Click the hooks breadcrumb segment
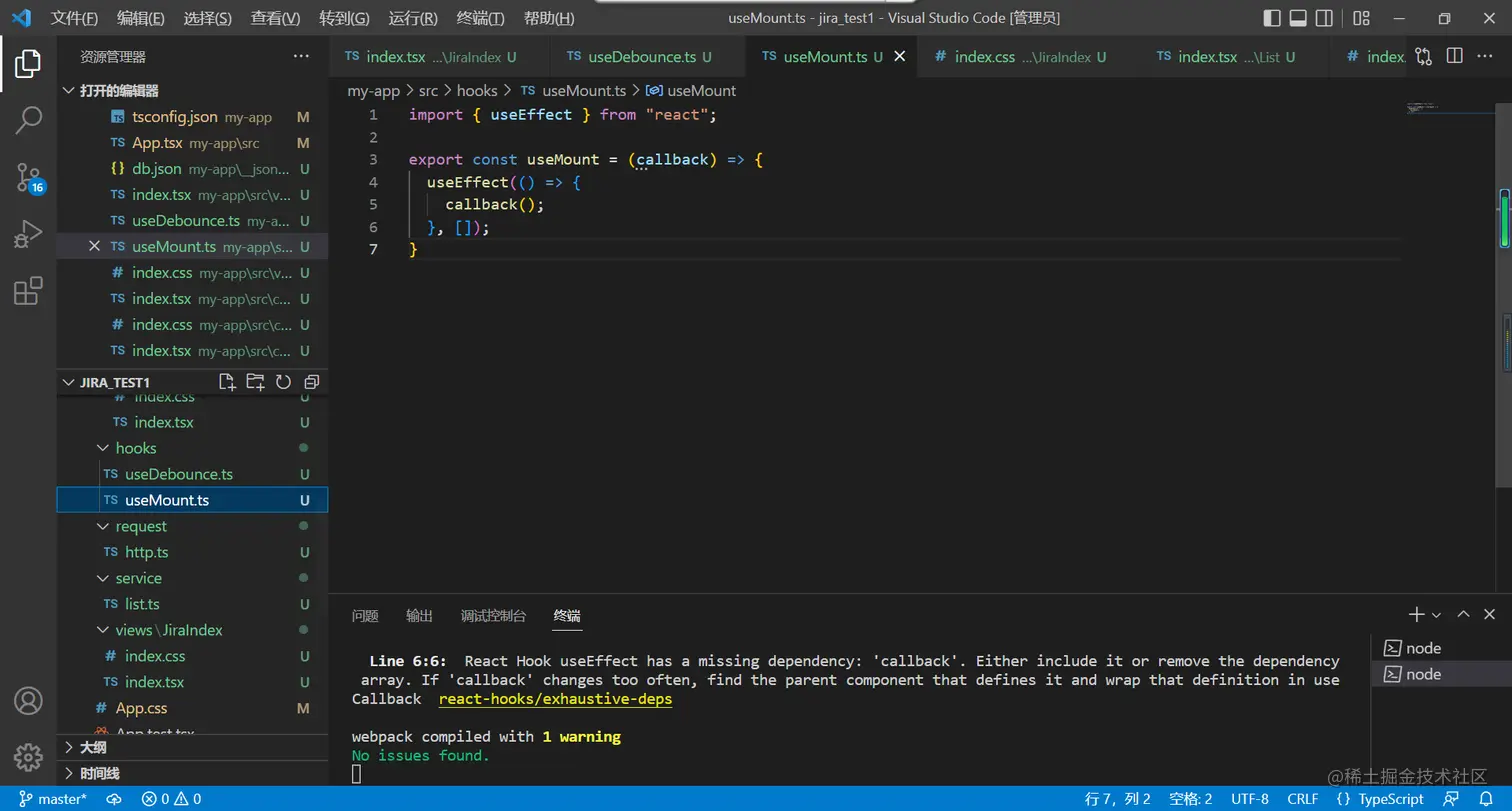 tap(477, 90)
